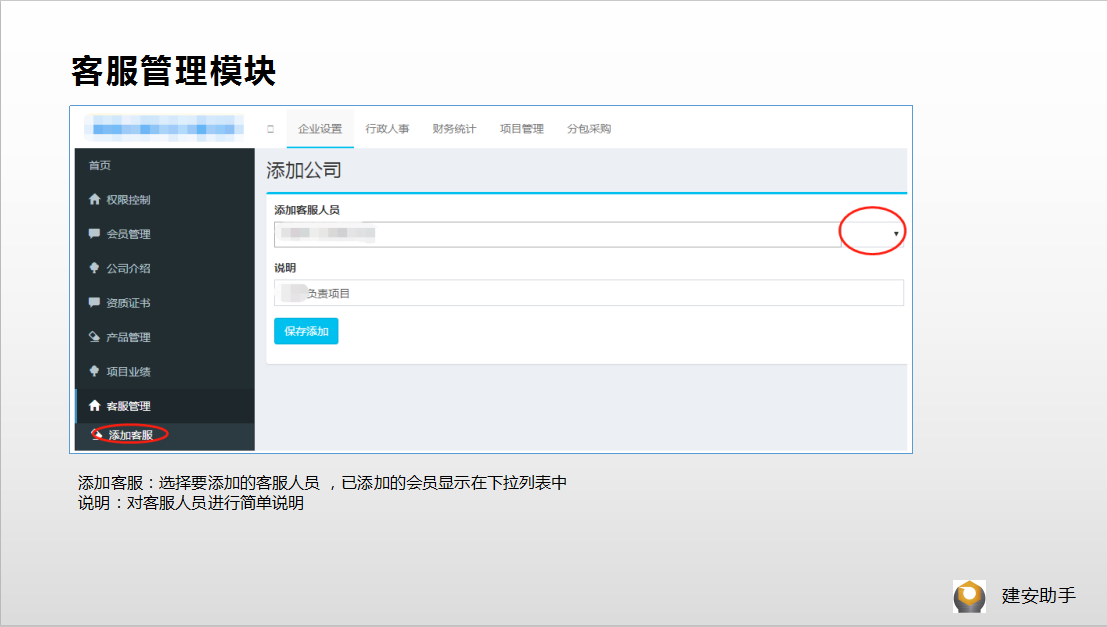Click the tree icon beside 公司介绍
Screen dimensions: 1107x627
pyautogui.click(x=95, y=268)
